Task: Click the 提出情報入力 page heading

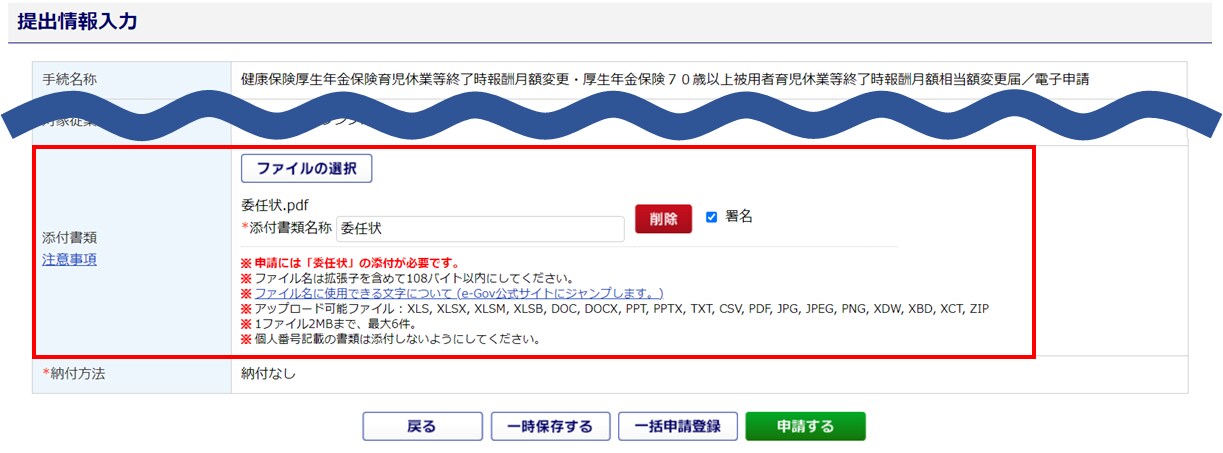Action: pos(77,22)
